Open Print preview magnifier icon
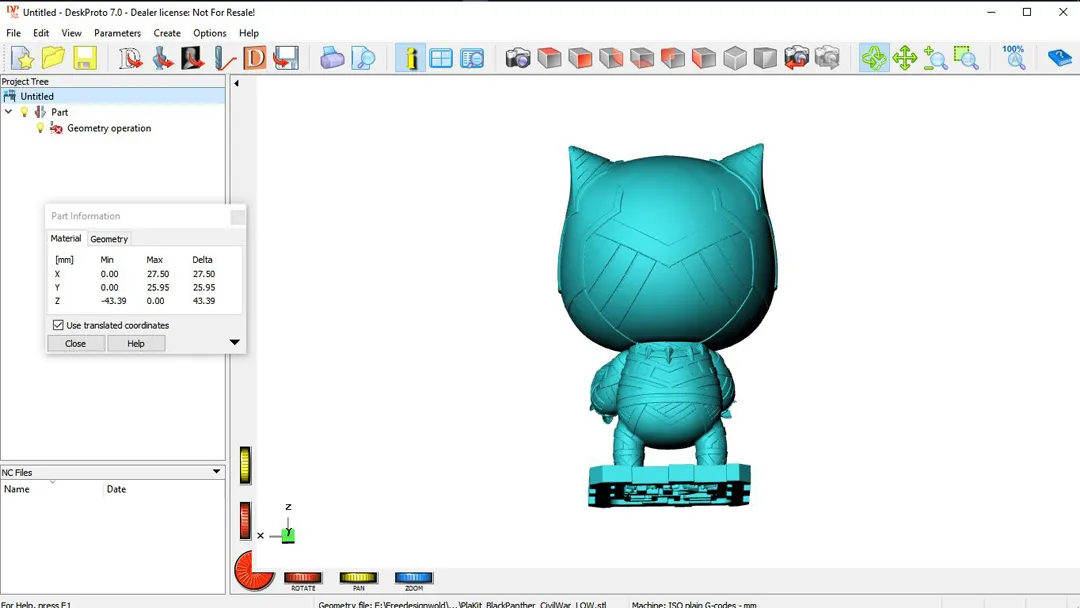Viewport: 1080px width, 608px height. (363, 59)
